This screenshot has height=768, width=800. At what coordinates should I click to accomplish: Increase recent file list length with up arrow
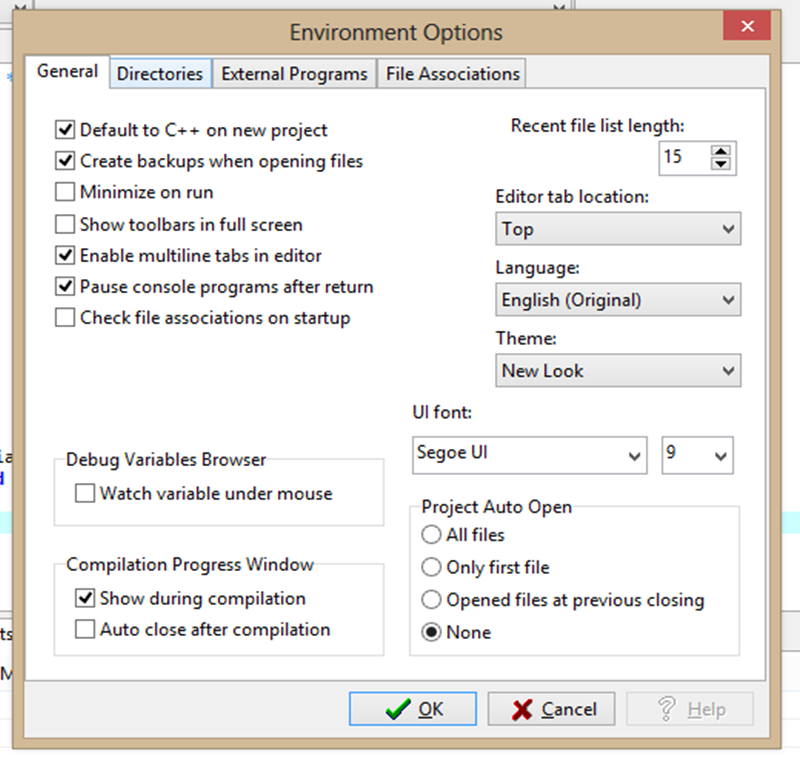(721, 151)
